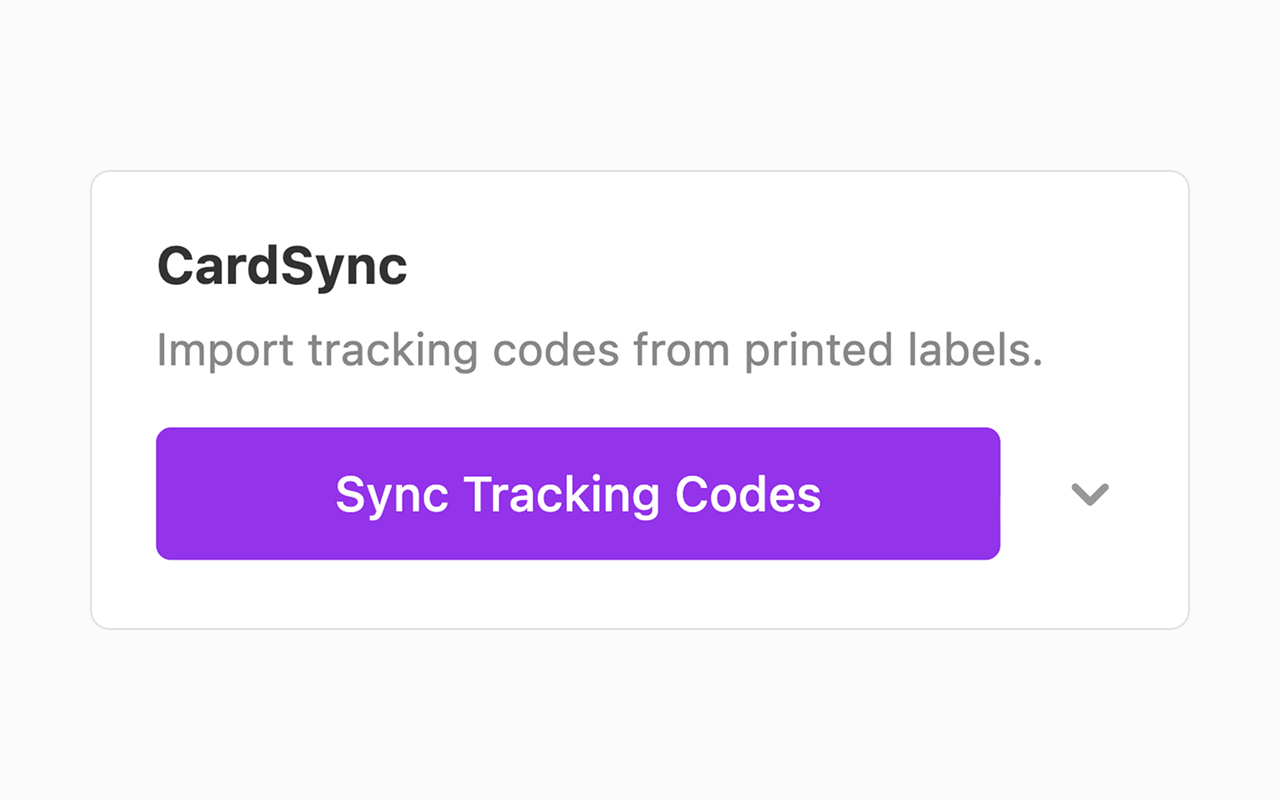Click the dropdown arrow beside Sync Tracking Codes
1280x800 pixels.
[x=1089, y=493]
